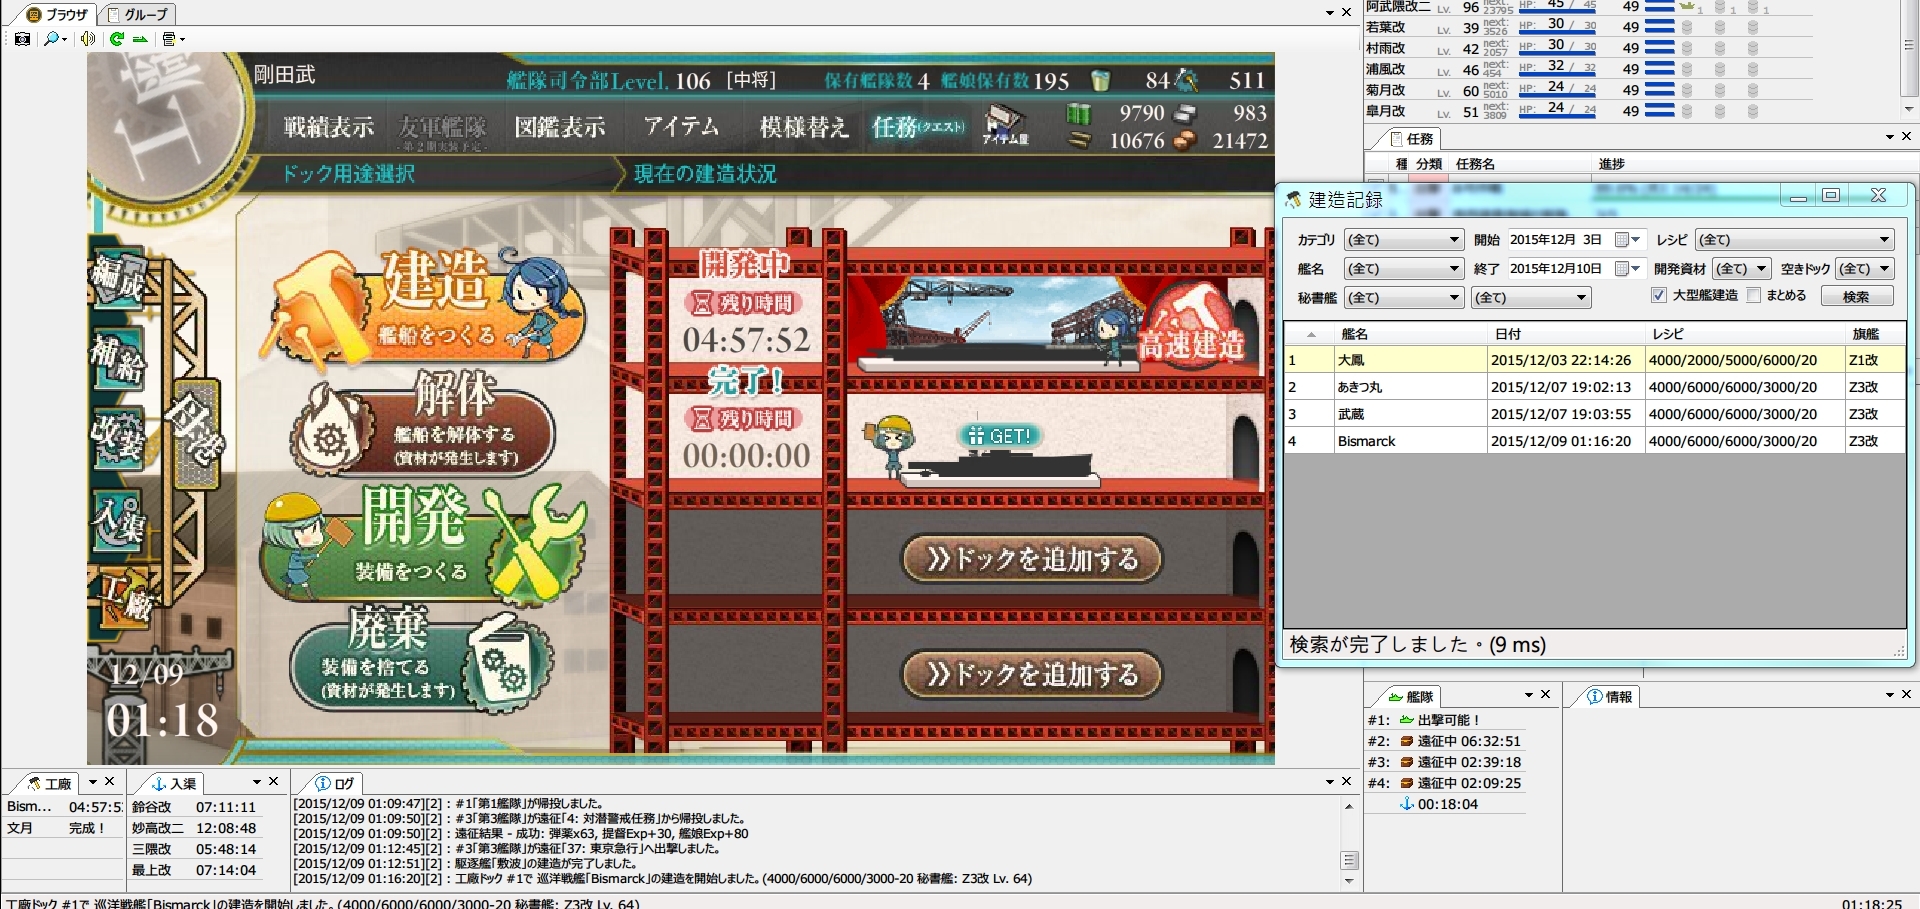Select the 任務 panel tab on the right
The height and width of the screenshot is (909, 1920).
(x=1412, y=138)
